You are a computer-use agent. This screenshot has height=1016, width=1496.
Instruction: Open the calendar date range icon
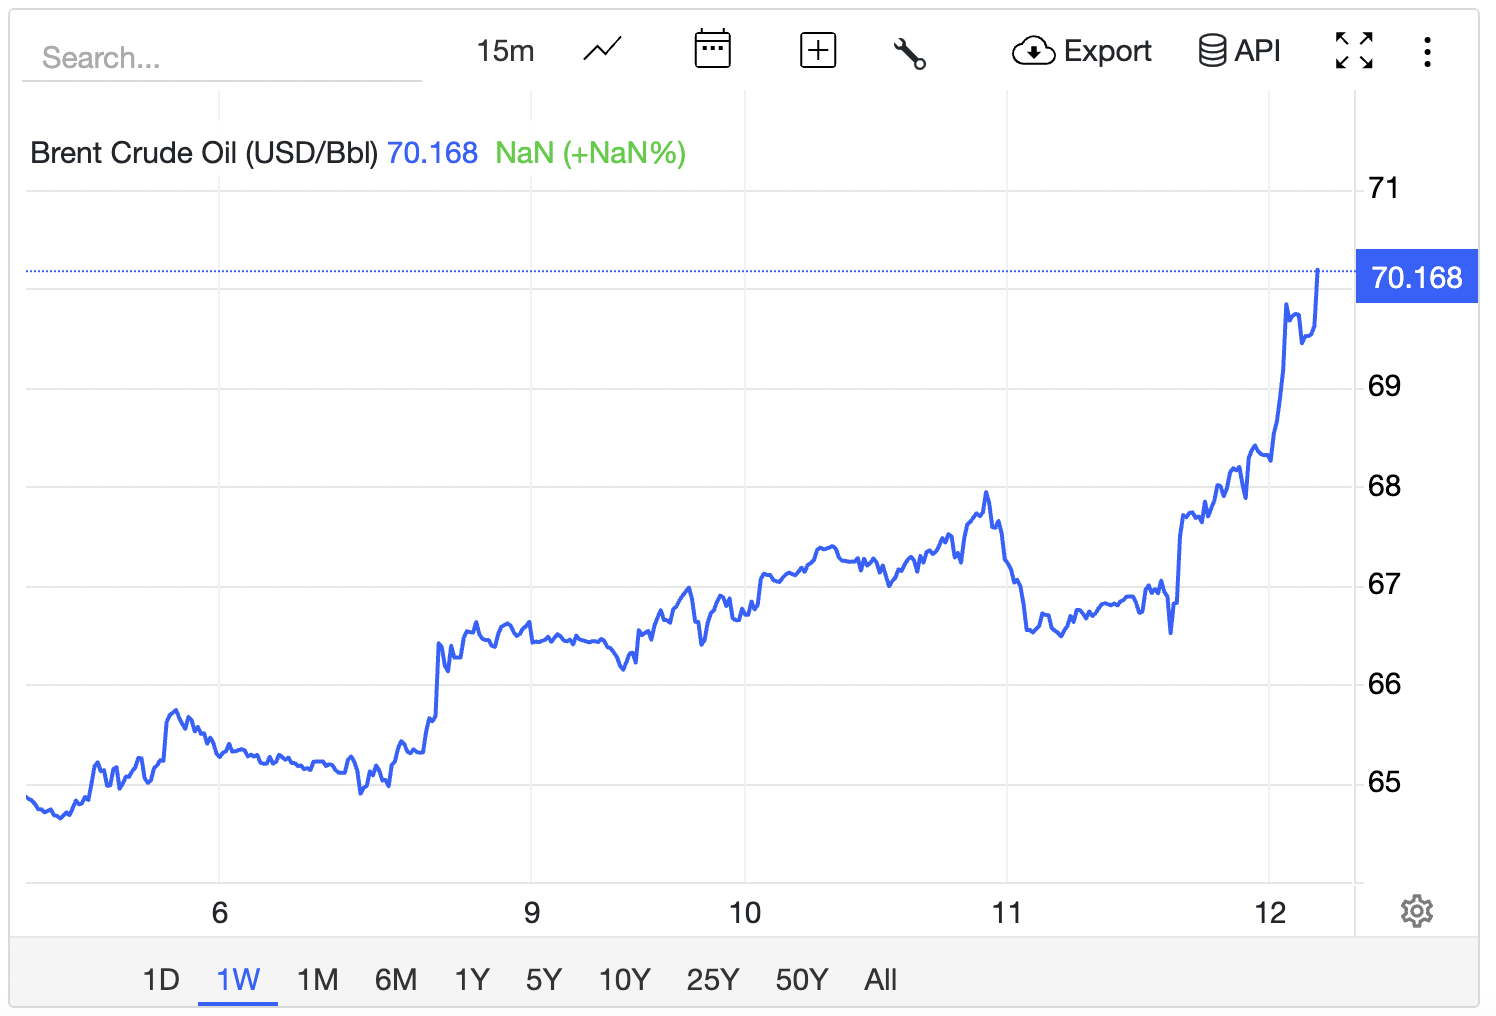(x=712, y=49)
